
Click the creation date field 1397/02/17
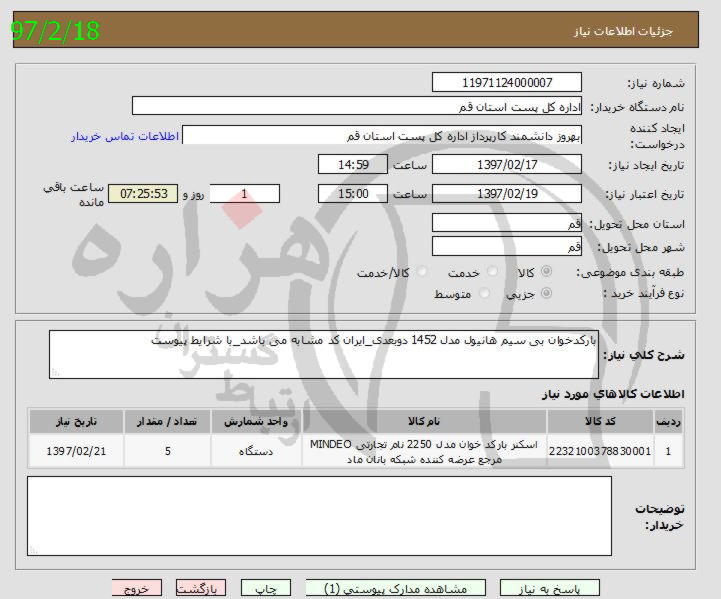[x=507, y=165]
